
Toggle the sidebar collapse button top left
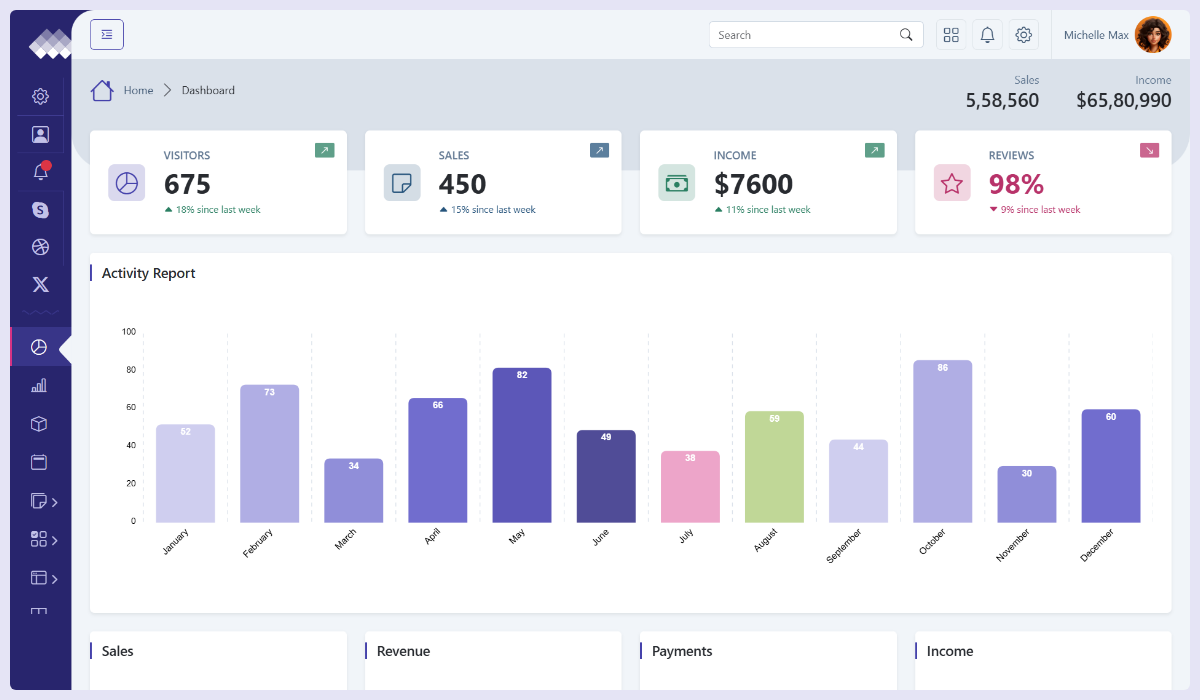(x=107, y=33)
